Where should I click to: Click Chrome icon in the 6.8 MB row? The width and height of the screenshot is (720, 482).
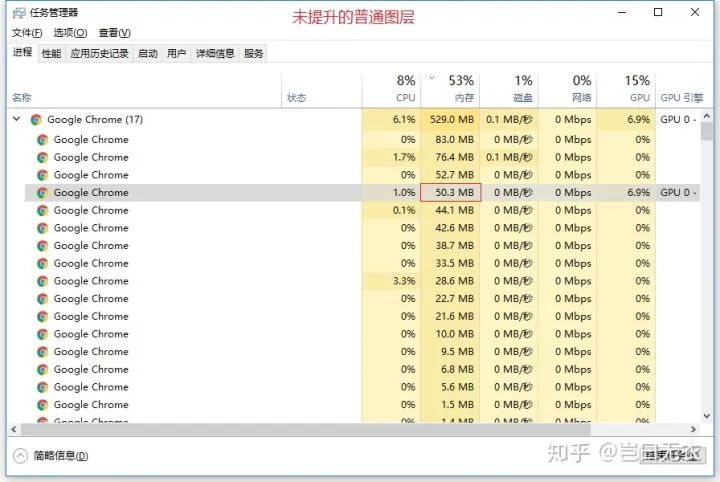click(x=43, y=370)
